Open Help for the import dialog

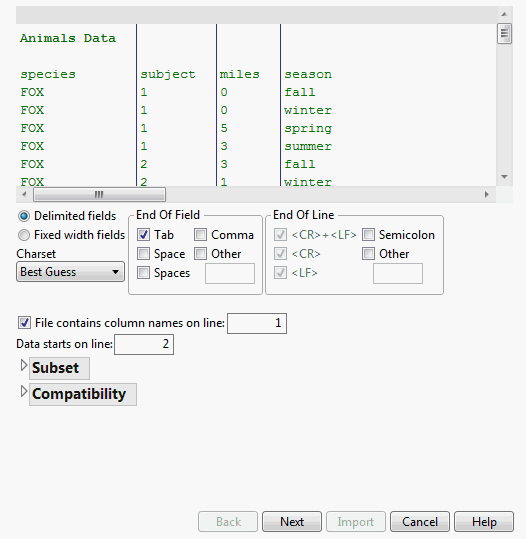coord(484,522)
